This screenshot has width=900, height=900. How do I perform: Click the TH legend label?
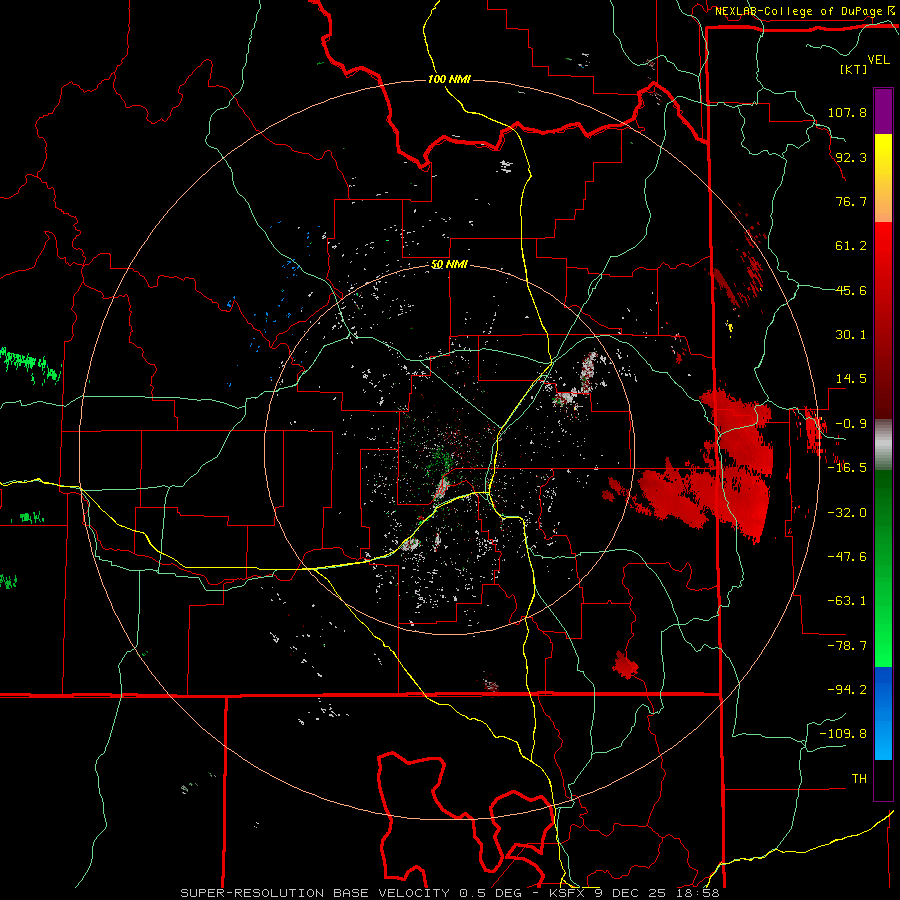(859, 779)
